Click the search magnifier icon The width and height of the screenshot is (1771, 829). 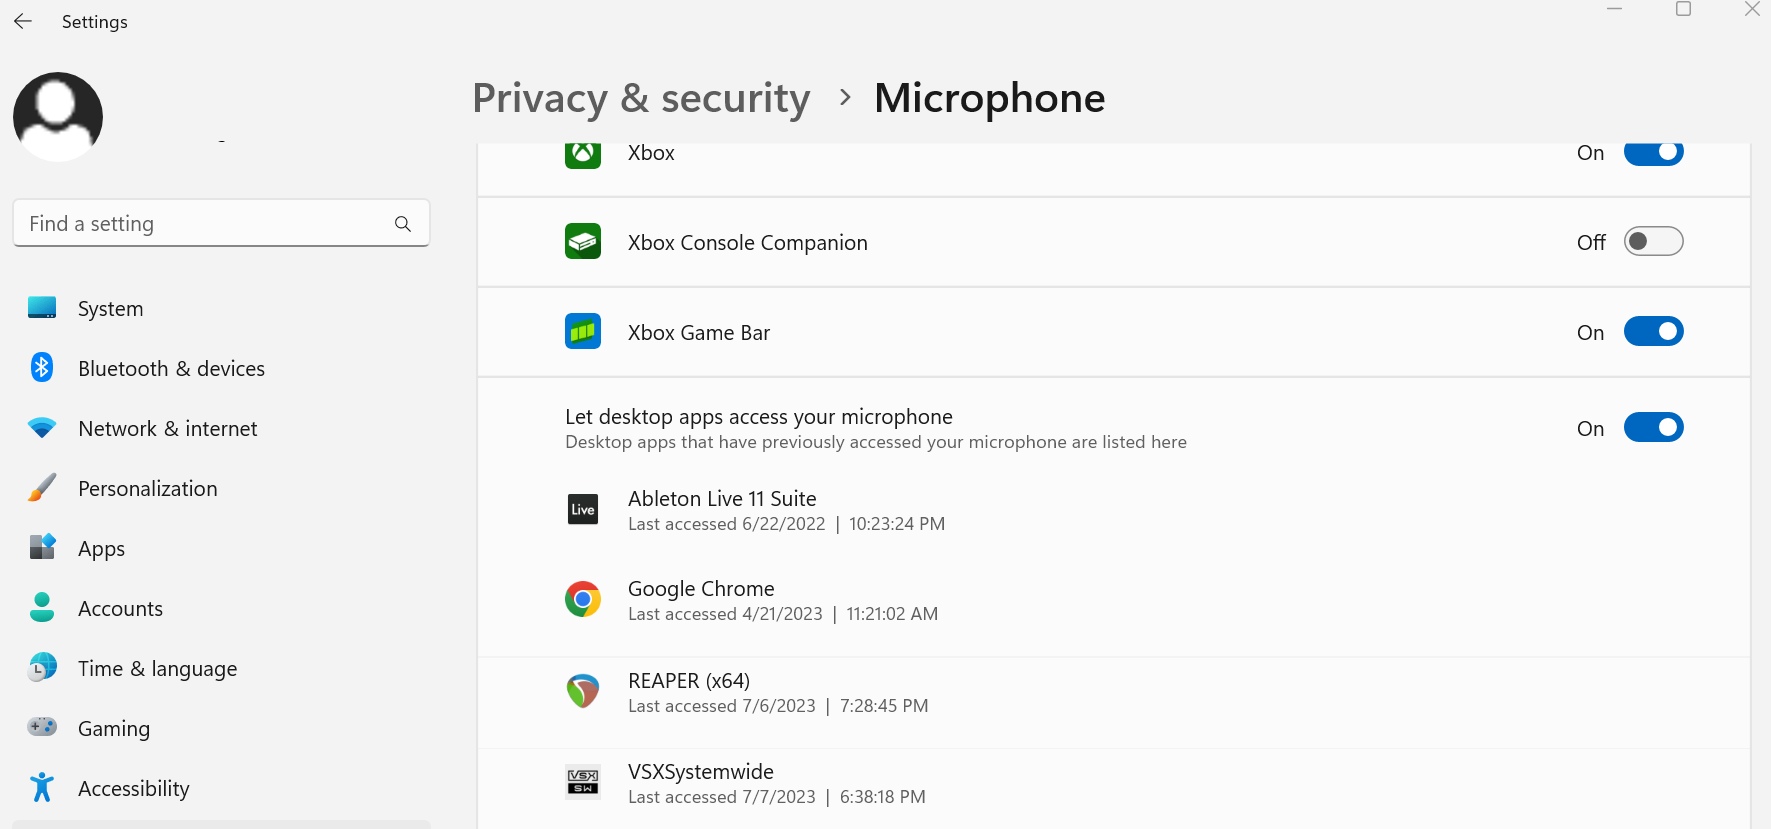(403, 224)
